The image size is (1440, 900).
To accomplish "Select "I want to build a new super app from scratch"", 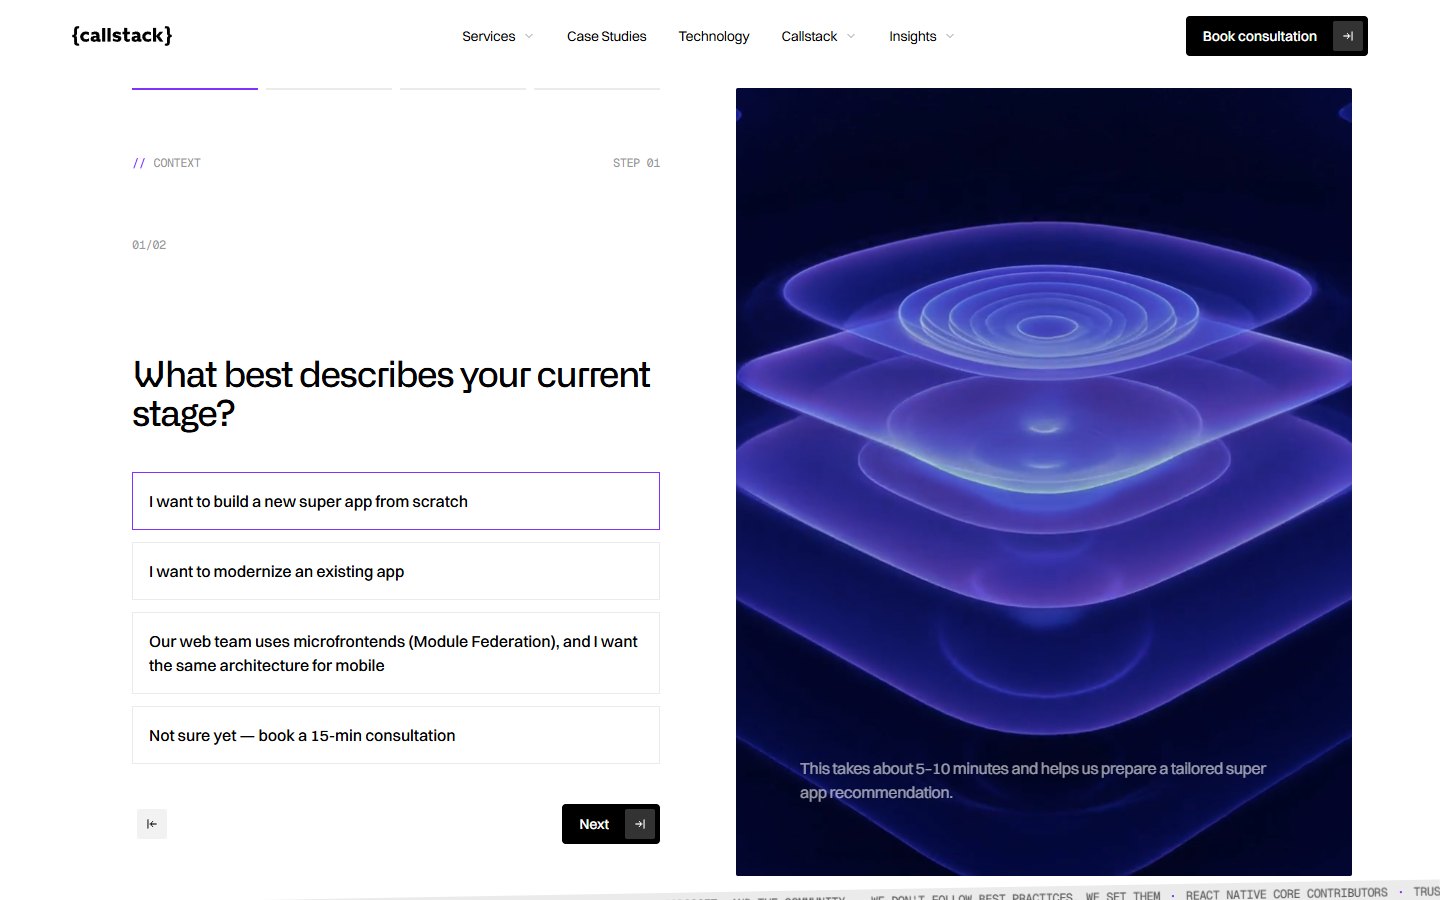I will point(396,501).
